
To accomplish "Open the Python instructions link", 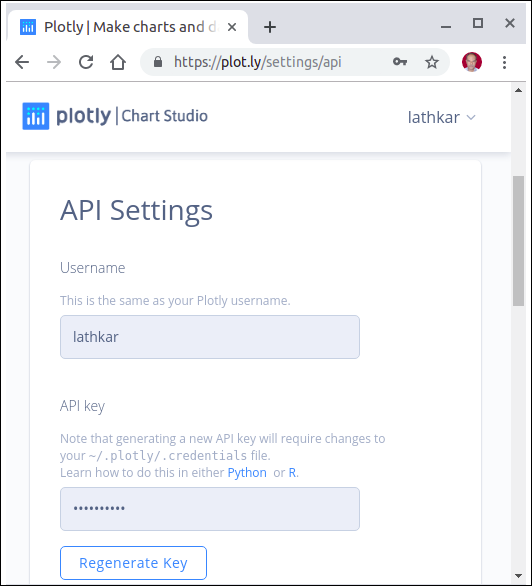I will tap(247, 473).
